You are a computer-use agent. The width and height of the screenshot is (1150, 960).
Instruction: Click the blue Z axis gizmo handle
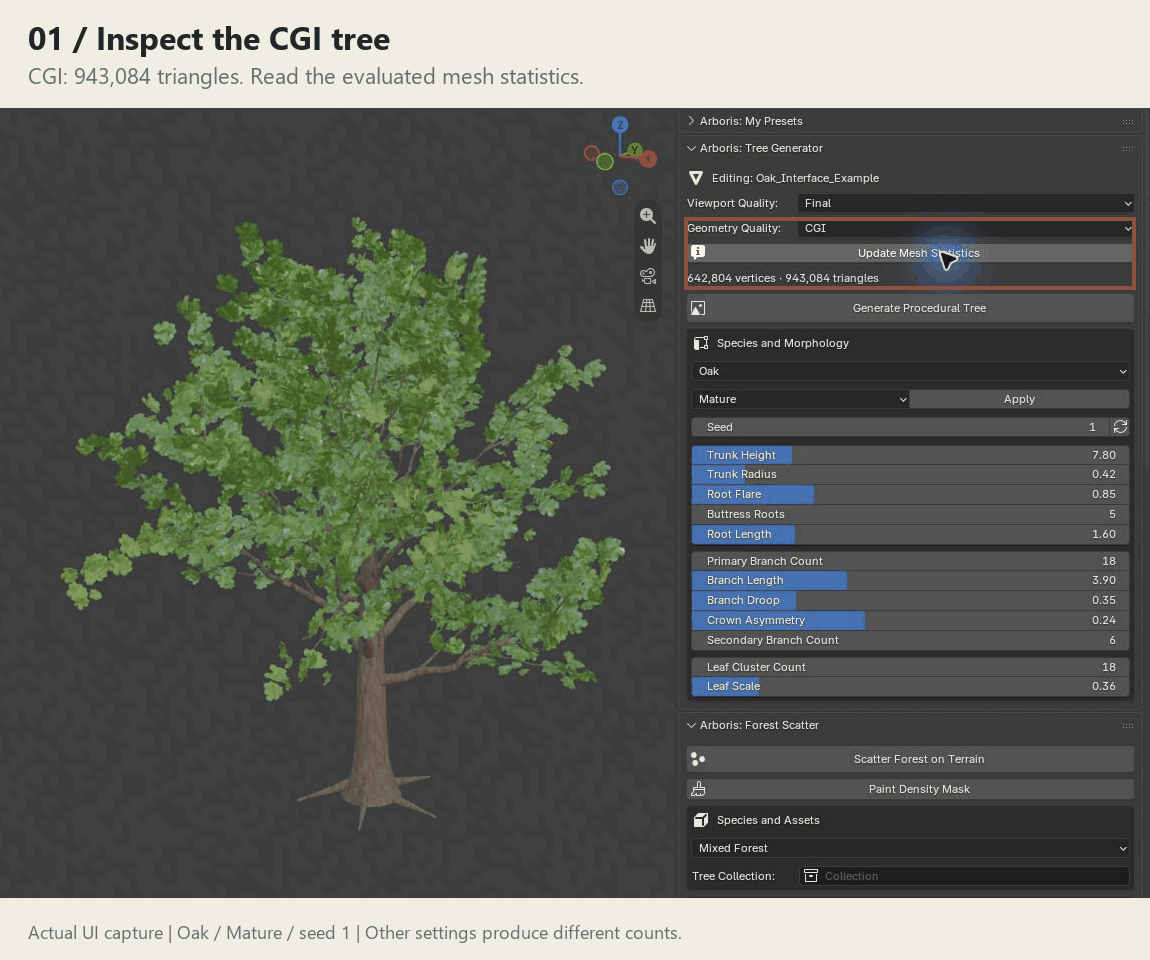tap(620, 125)
